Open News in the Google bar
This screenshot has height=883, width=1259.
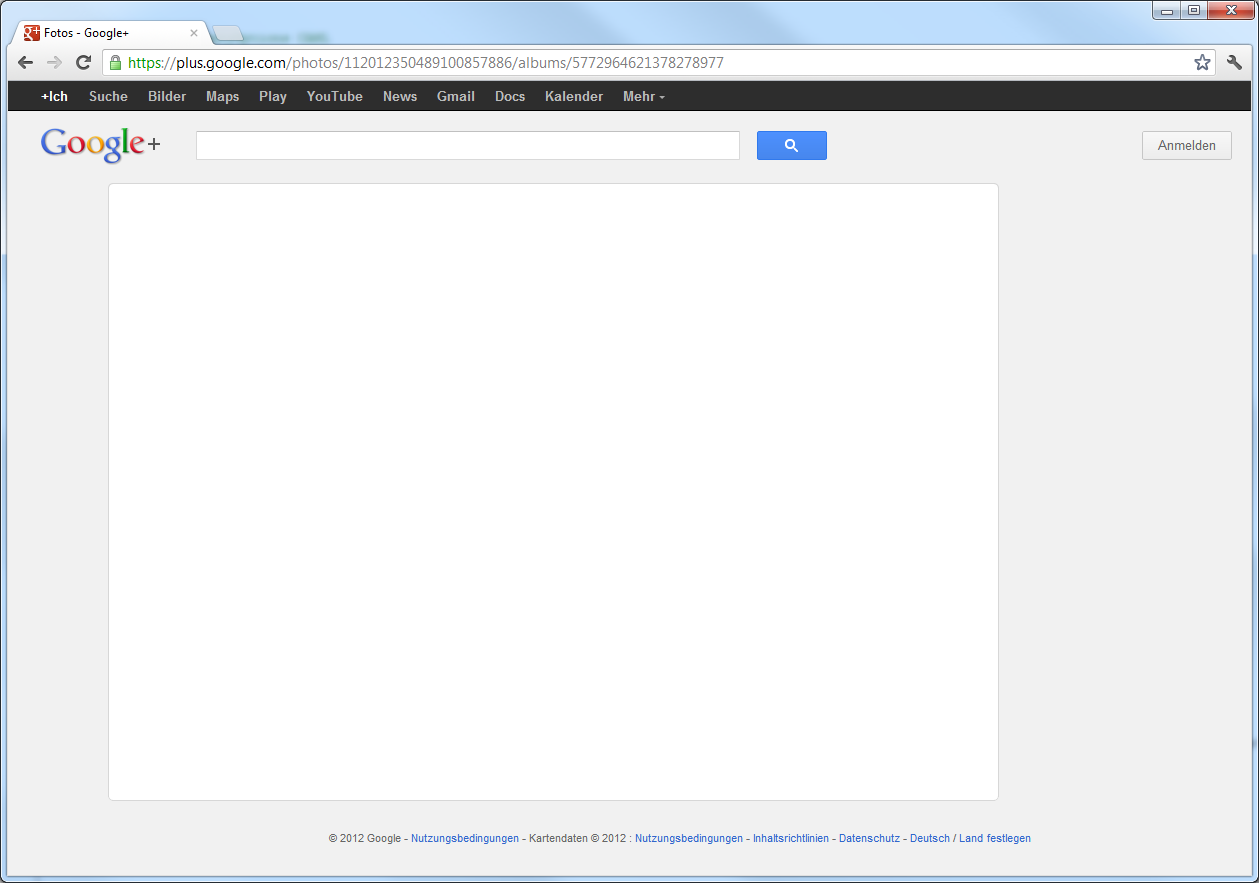pyautogui.click(x=400, y=97)
